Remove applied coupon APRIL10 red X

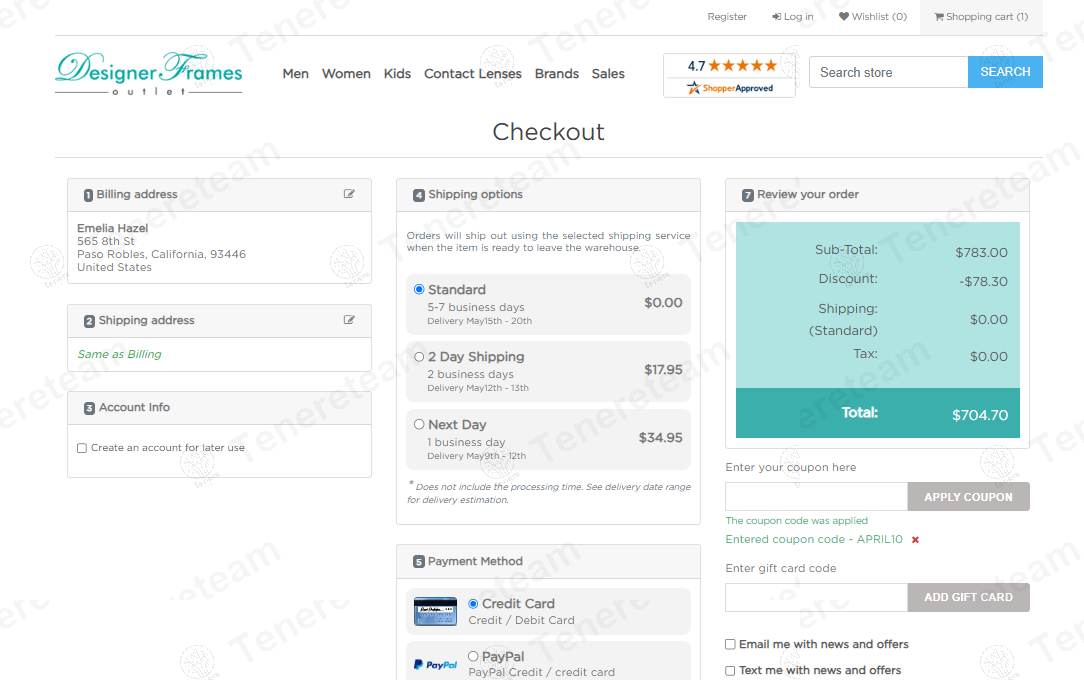tap(915, 540)
